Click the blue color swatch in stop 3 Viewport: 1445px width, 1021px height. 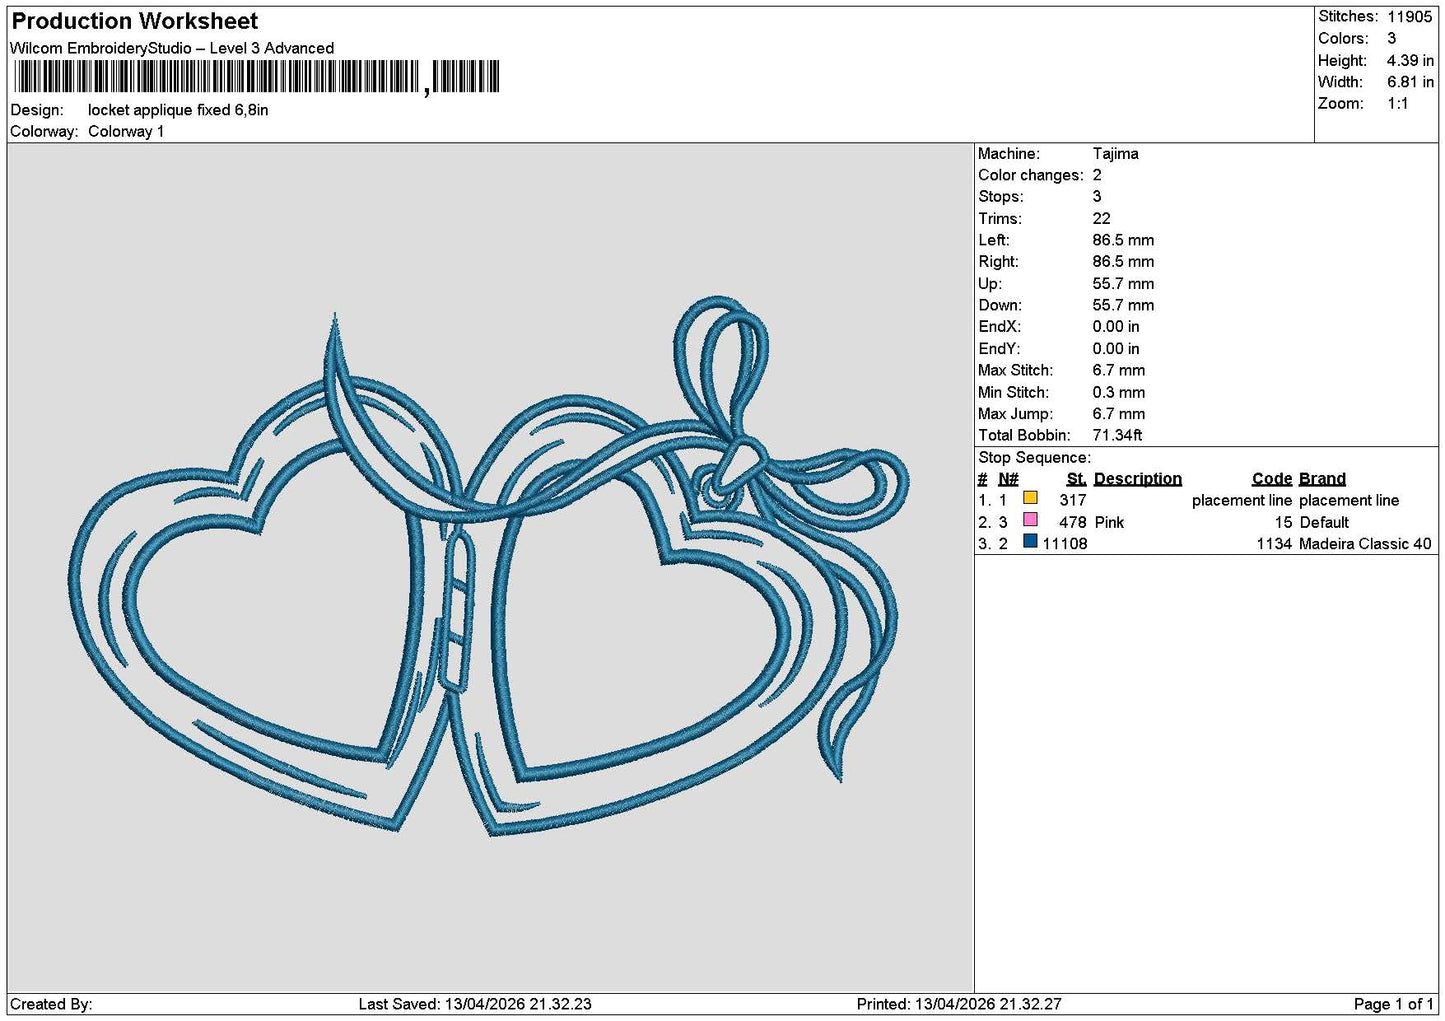coord(1030,542)
